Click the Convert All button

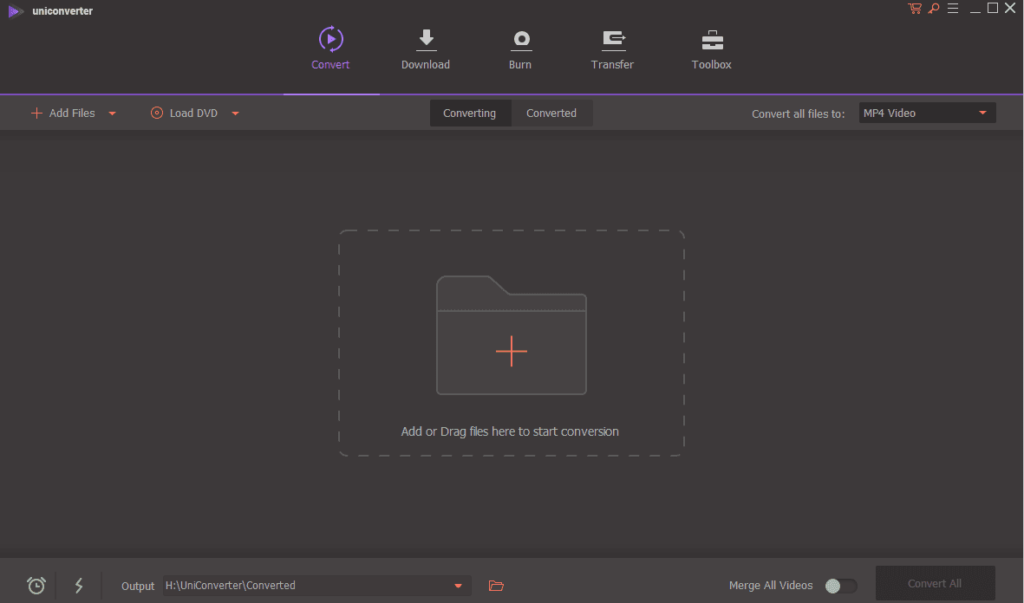tap(935, 583)
